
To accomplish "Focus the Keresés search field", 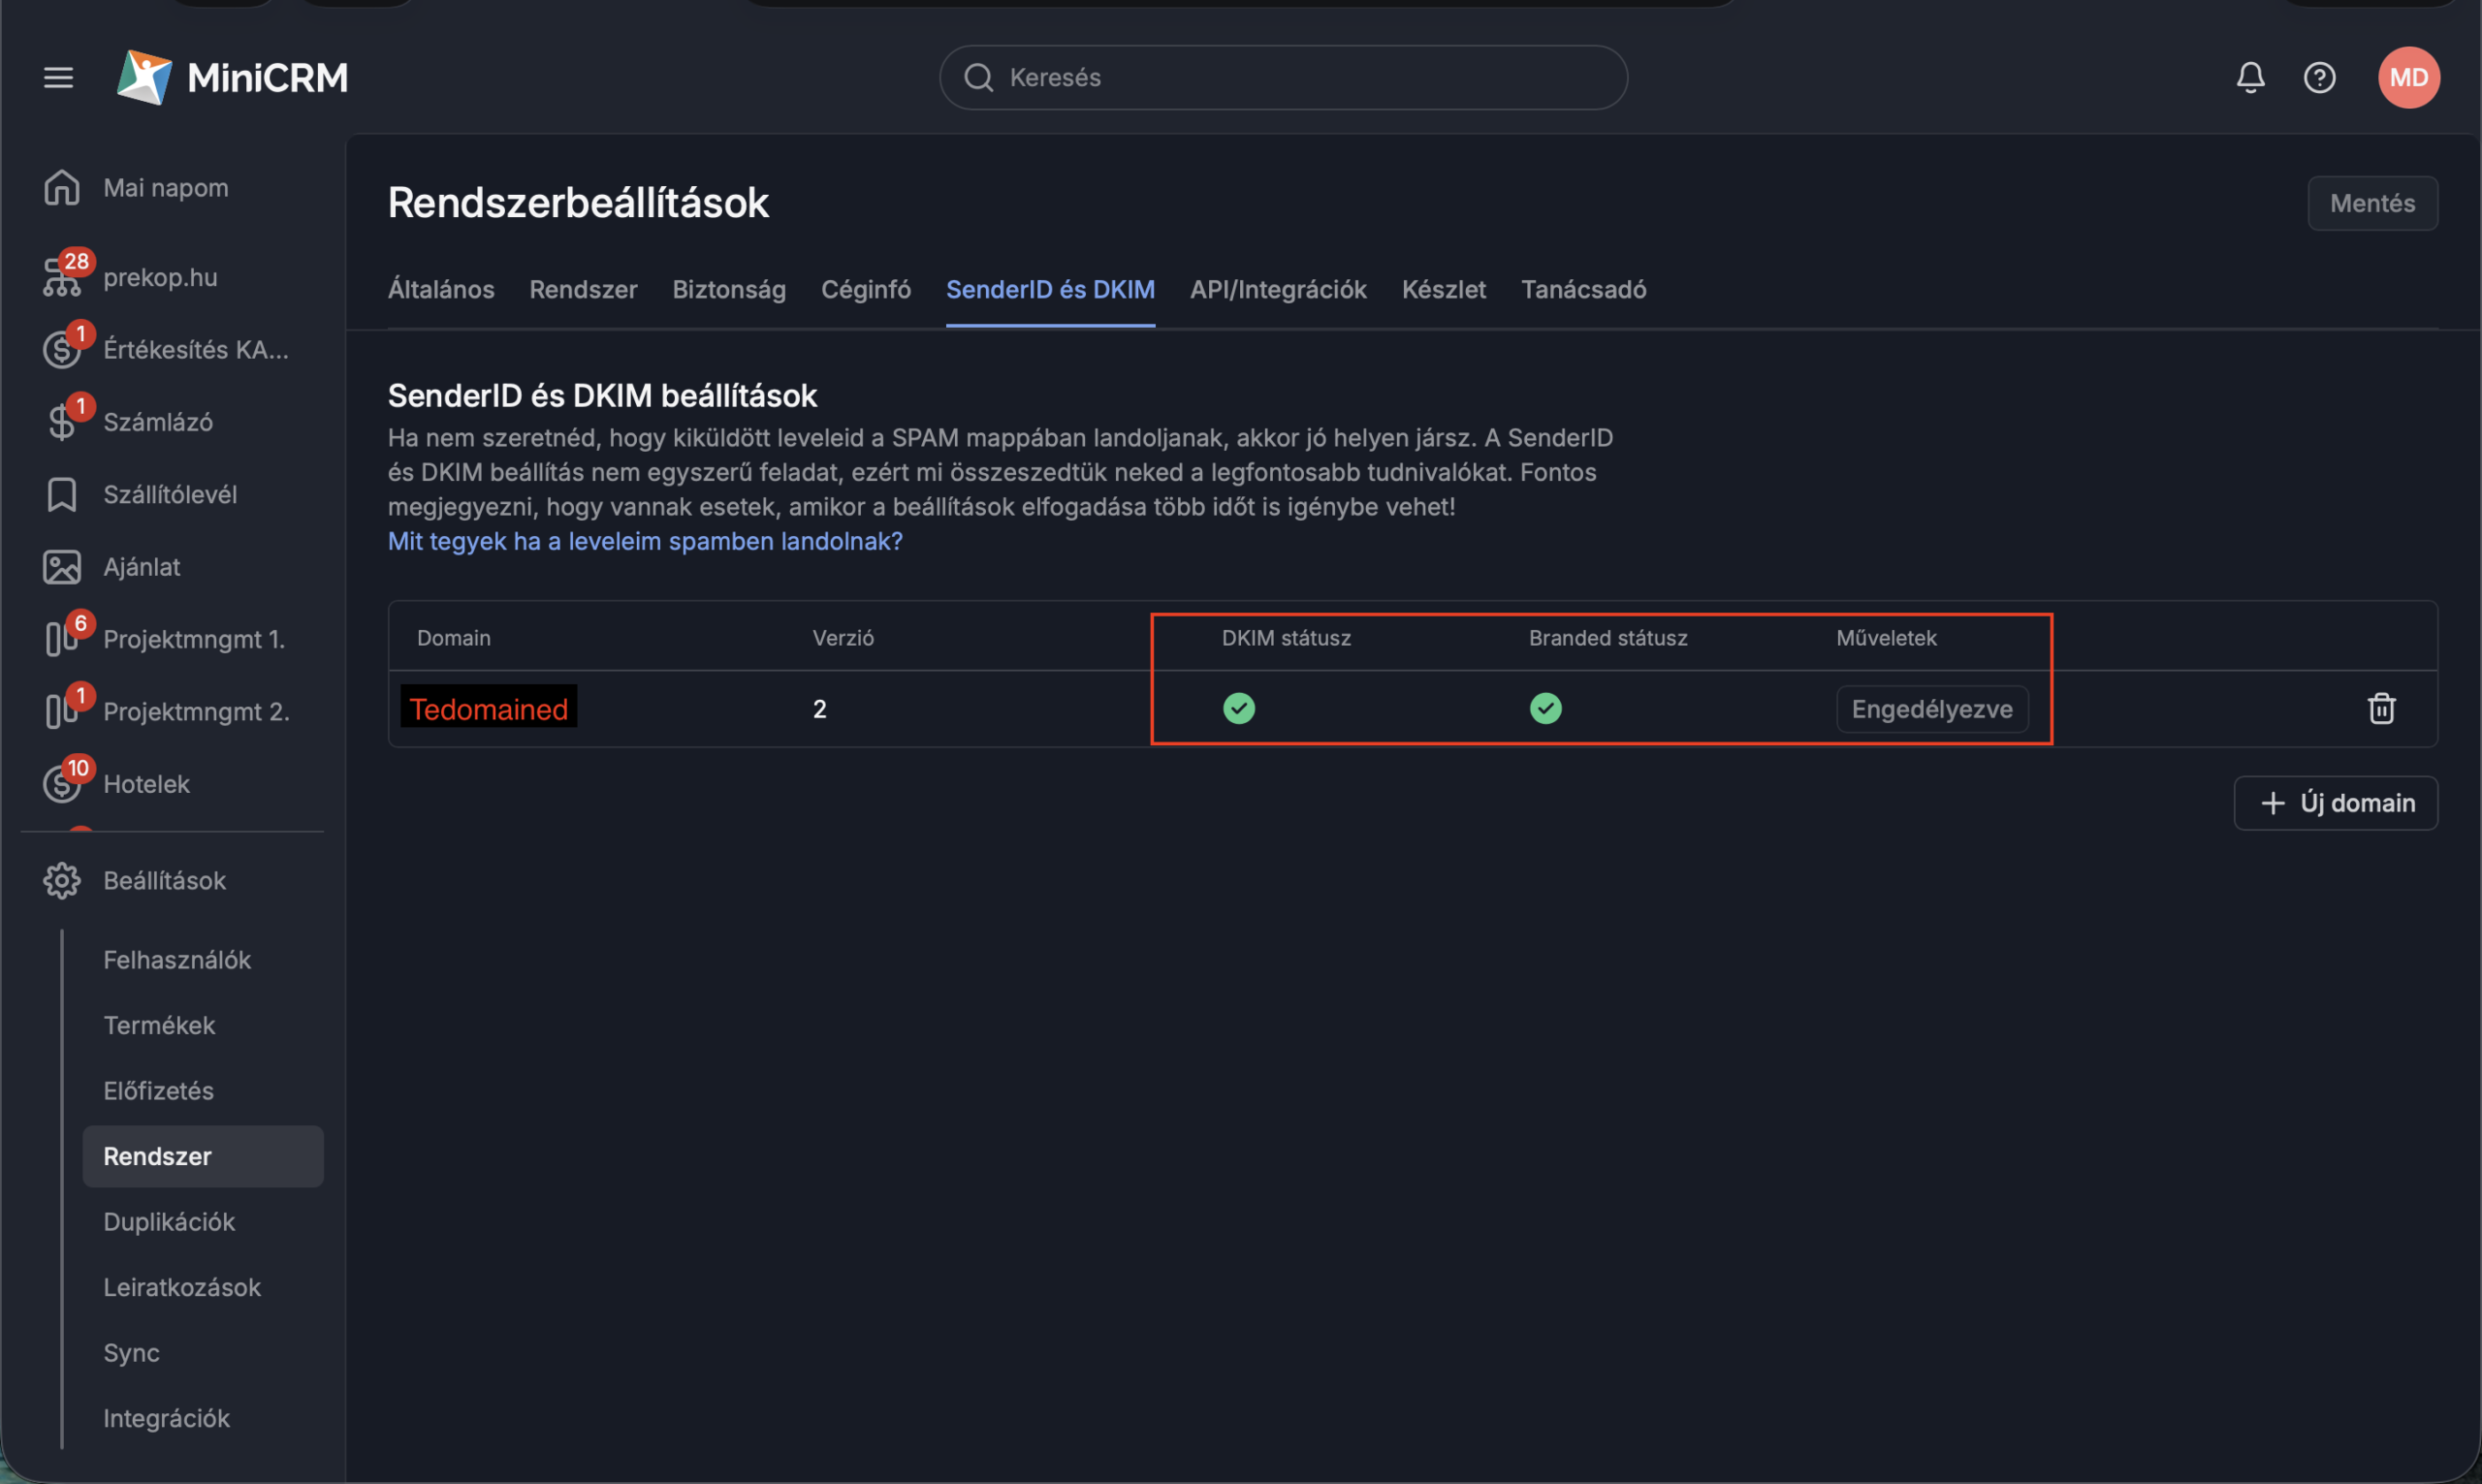I will (x=1283, y=77).
